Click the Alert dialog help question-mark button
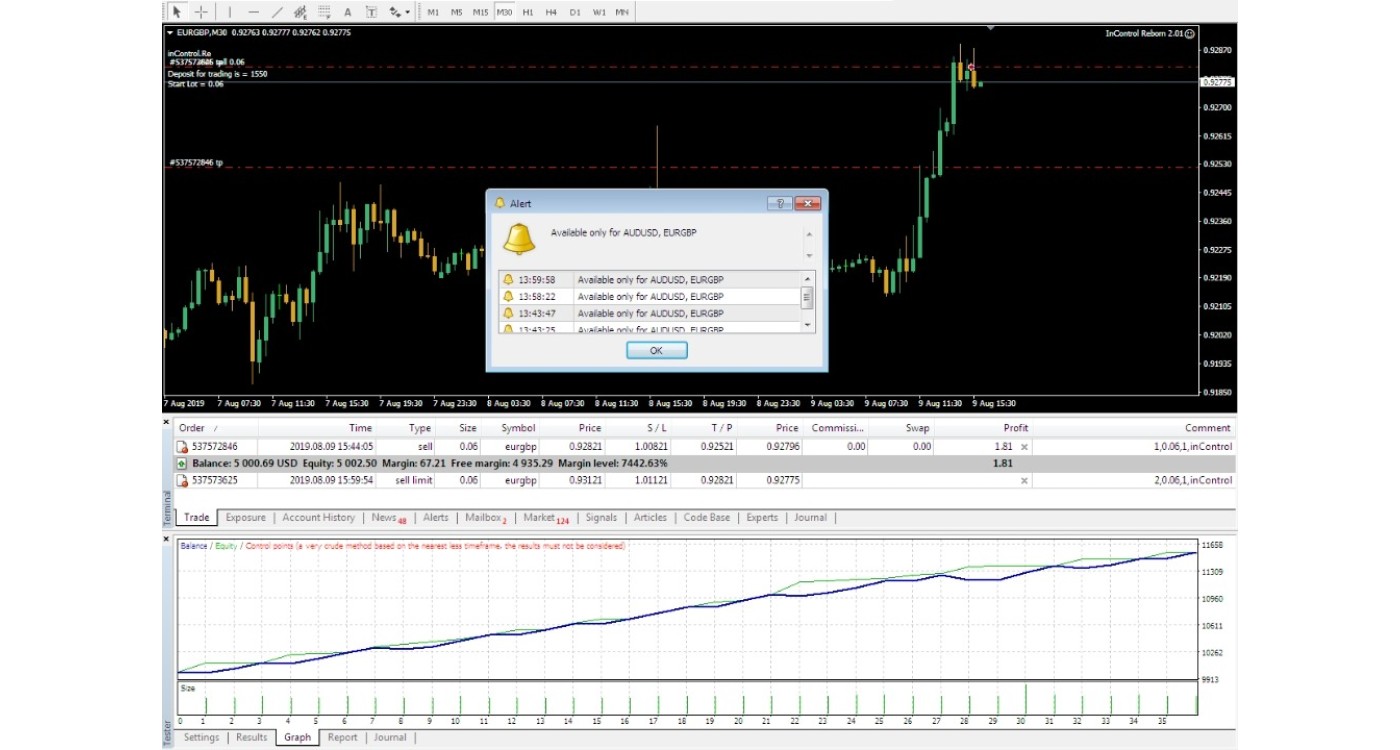 click(779, 203)
